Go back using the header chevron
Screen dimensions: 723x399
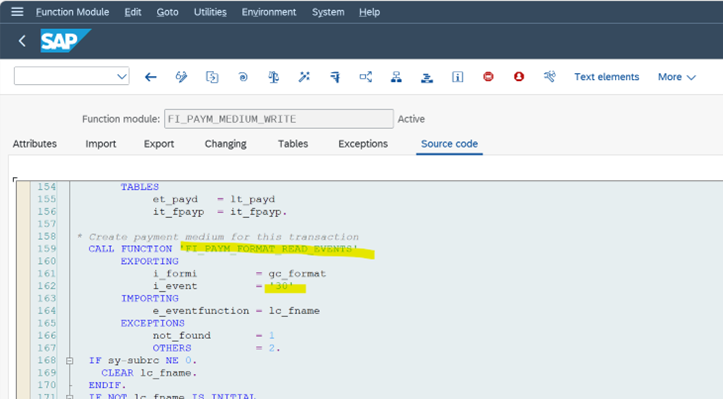22,41
